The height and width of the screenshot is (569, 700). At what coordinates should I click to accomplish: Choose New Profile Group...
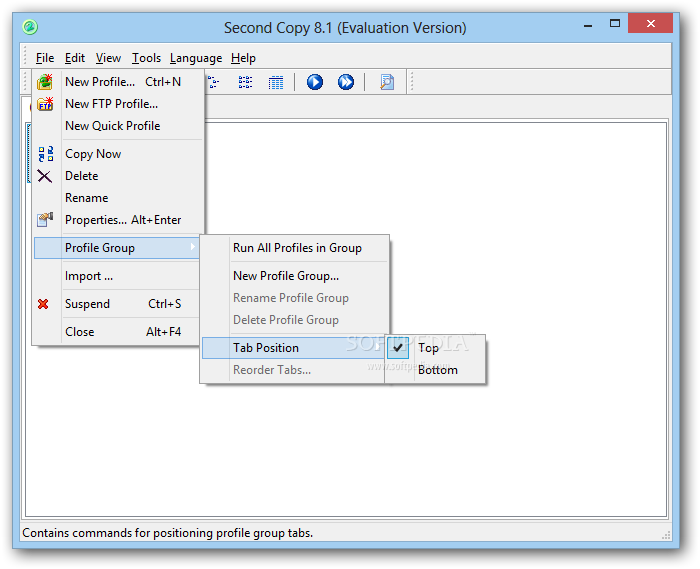pos(295,276)
